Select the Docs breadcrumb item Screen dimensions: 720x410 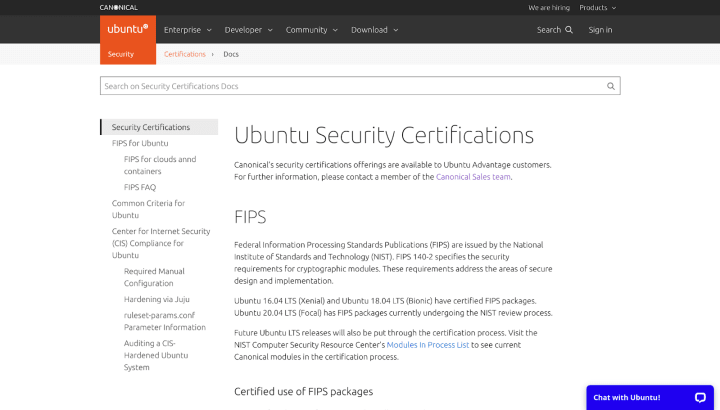[x=231, y=54]
